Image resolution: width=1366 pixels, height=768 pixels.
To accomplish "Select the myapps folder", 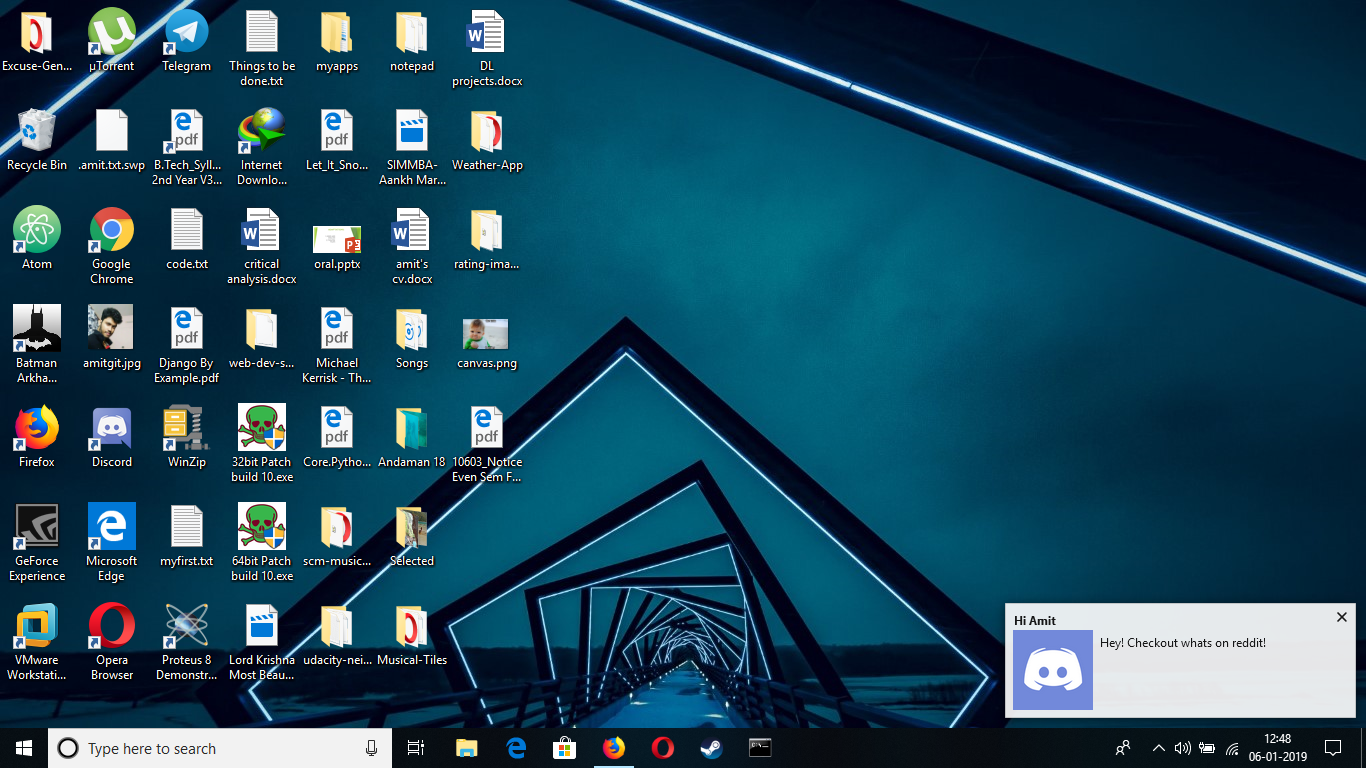I will (337, 42).
